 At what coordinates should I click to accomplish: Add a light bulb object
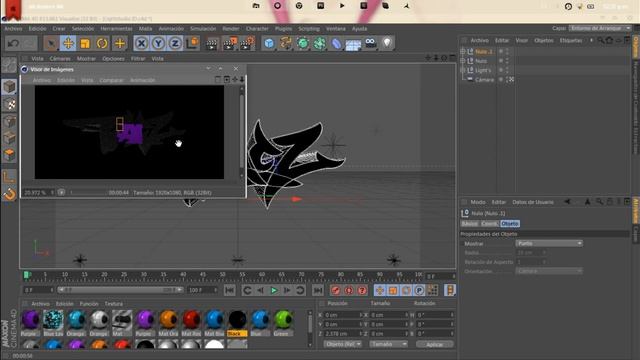point(387,43)
